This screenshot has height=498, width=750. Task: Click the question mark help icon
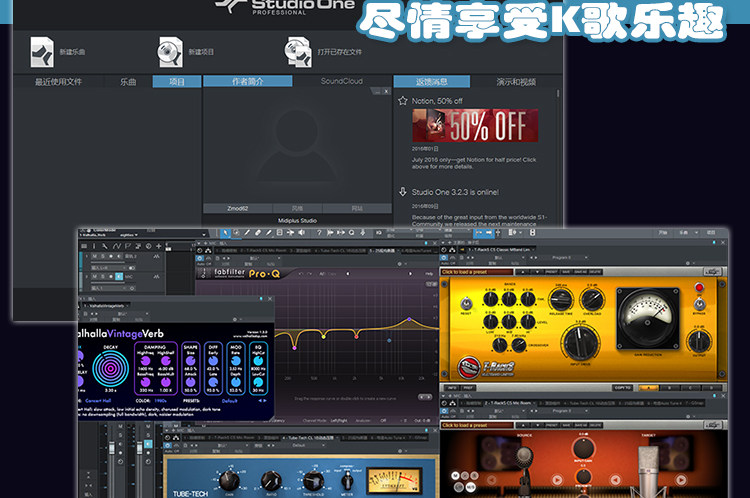pos(319,232)
